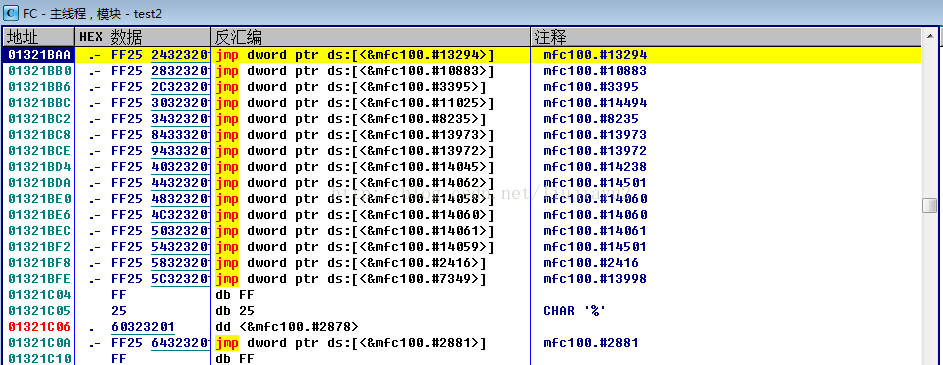943x365 pixels.
Task: Select address 01321BB6
Action: (x=40, y=87)
